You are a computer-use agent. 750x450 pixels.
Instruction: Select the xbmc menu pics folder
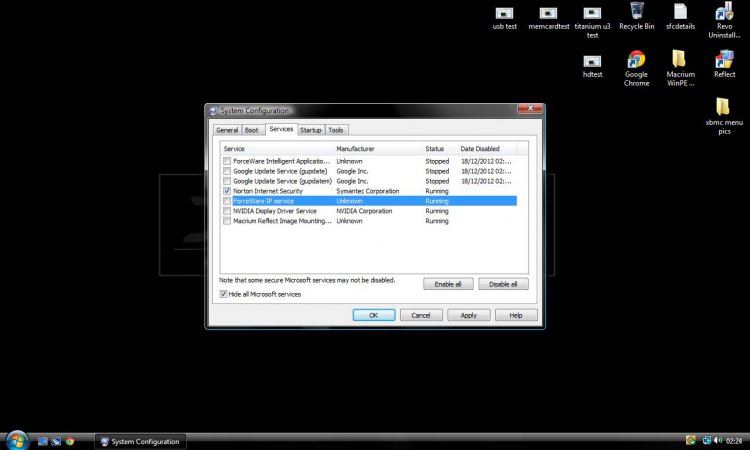point(724,107)
